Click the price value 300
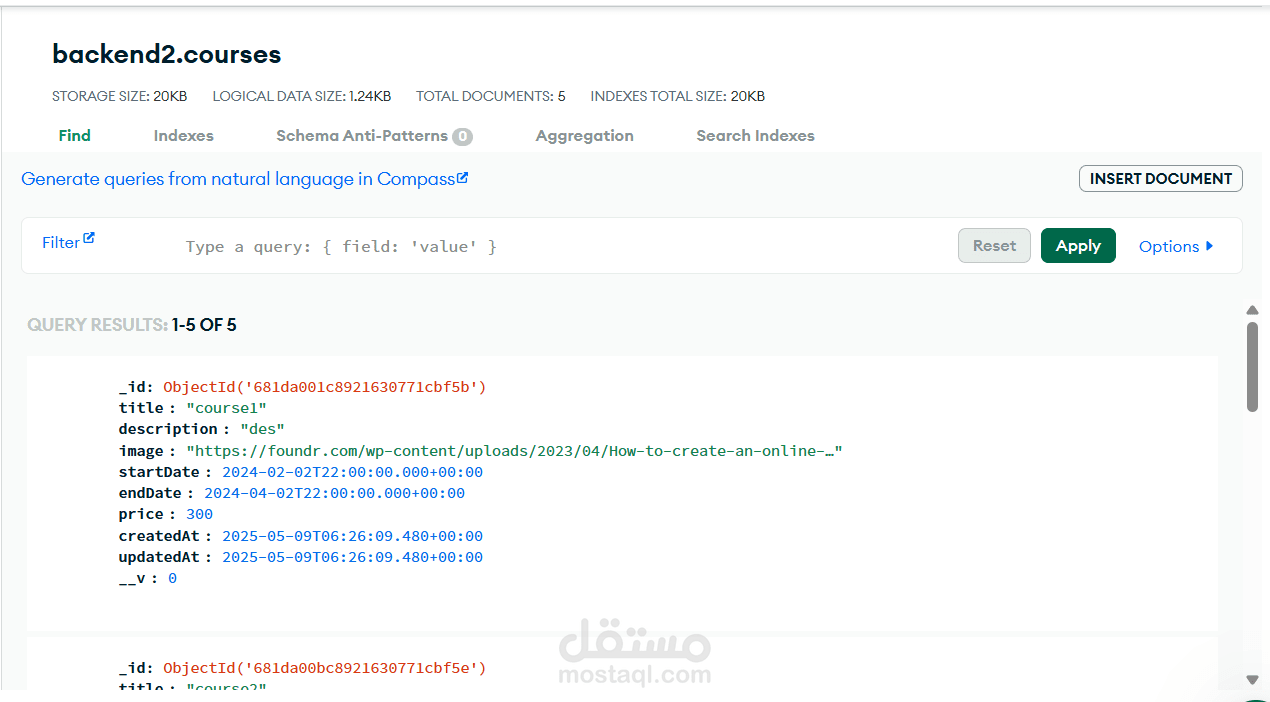Viewport: 1270px width, 702px height. coord(199,514)
